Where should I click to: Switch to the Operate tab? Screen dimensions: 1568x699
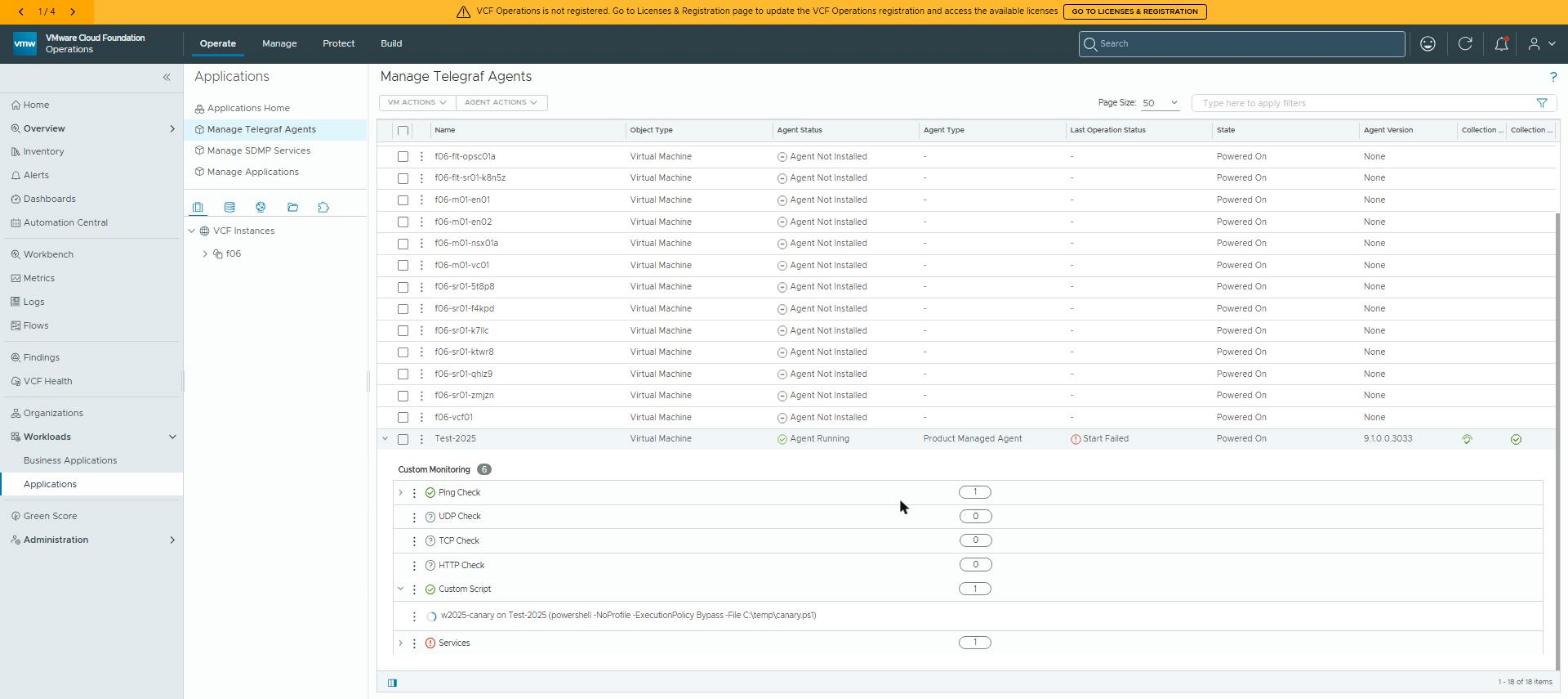[217, 44]
